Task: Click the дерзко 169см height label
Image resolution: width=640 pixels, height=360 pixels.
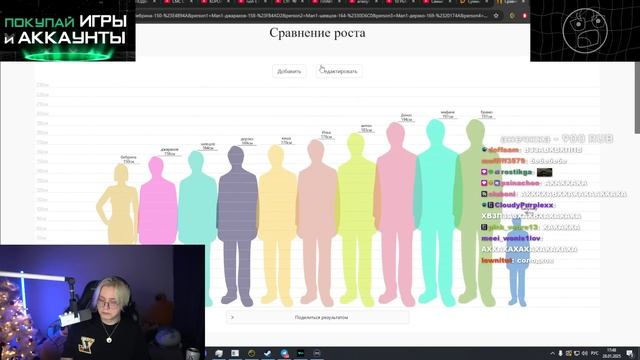Action: click(247, 141)
